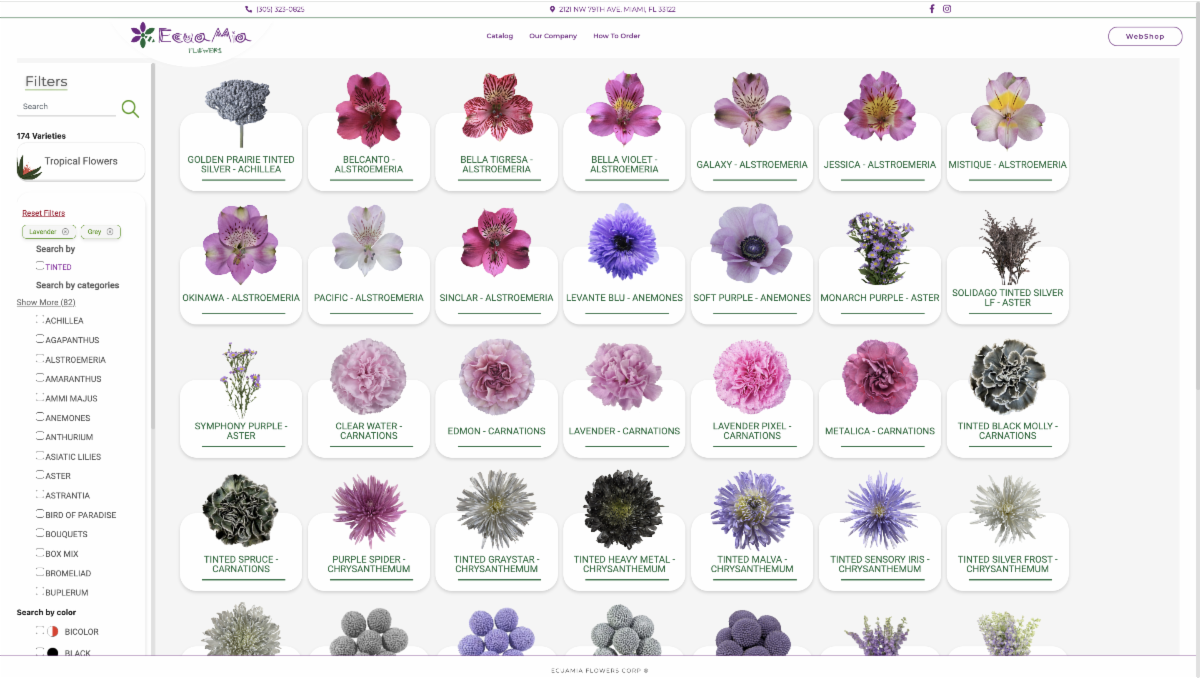Open the Facebook page icon
1200x678 pixels.
click(x=932, y=9)
